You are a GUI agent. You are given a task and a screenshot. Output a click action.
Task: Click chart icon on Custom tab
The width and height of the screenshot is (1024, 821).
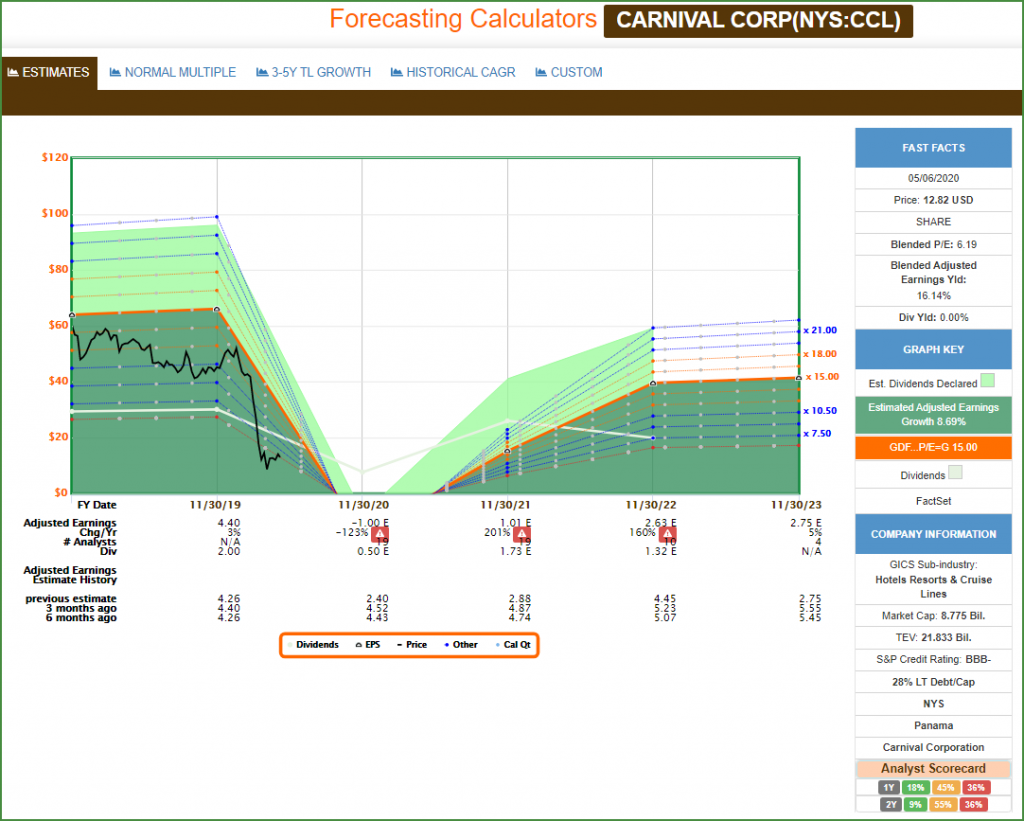(541, 73)
